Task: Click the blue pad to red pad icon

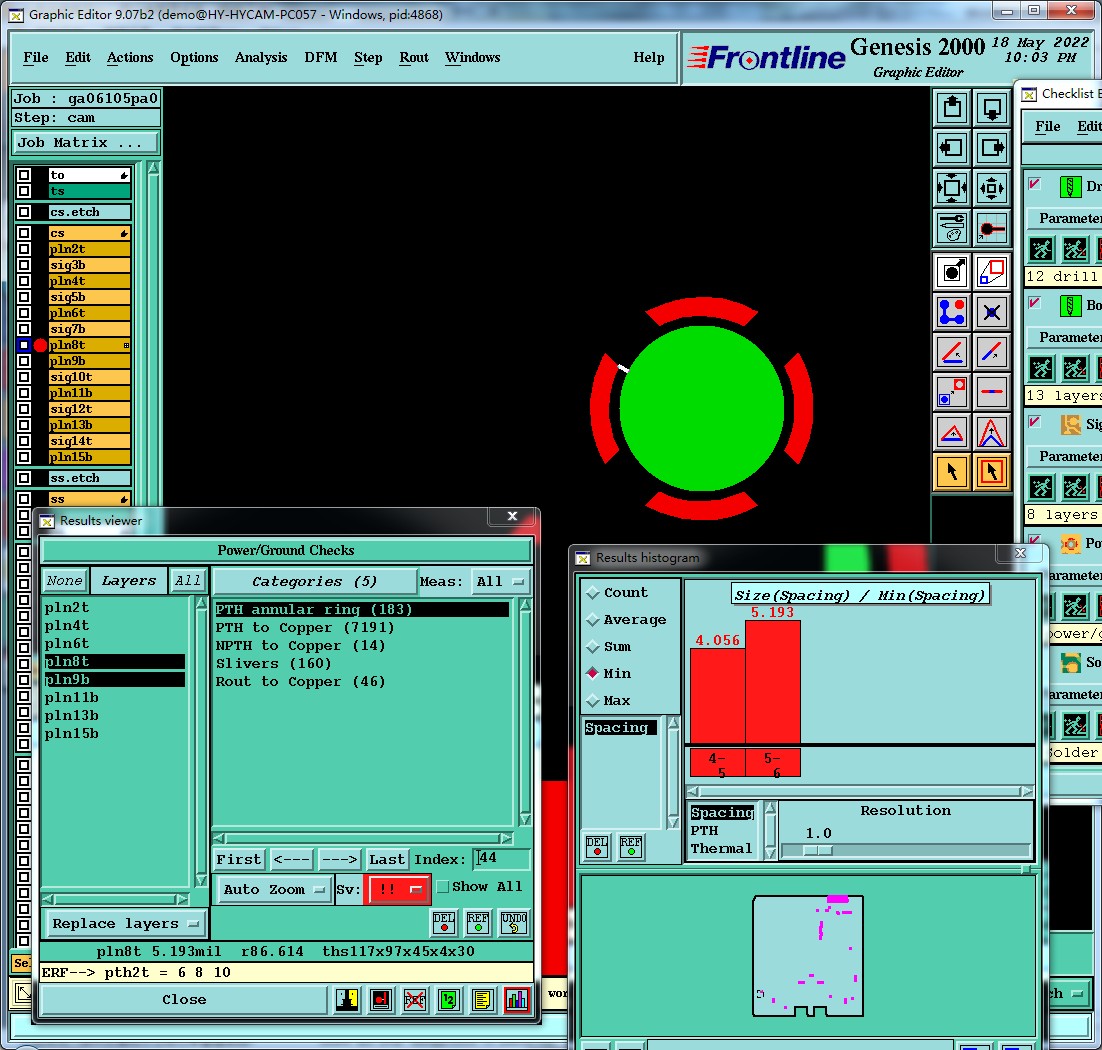Action: coord(952,392)
